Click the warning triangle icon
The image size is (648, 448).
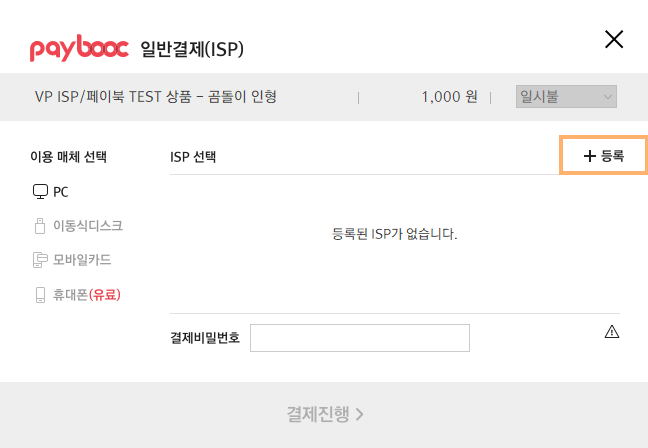(x=612, y=331)
